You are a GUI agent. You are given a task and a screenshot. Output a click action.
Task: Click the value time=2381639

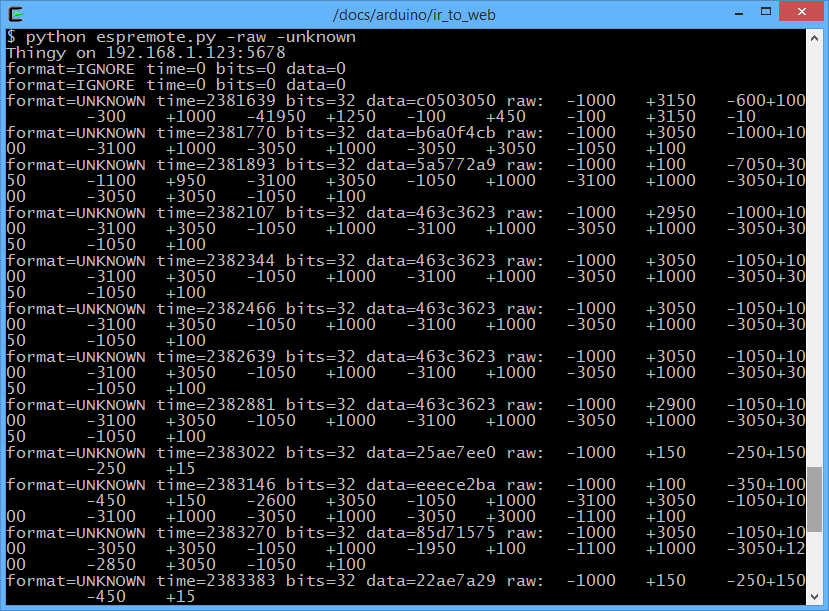coord(216,100)
